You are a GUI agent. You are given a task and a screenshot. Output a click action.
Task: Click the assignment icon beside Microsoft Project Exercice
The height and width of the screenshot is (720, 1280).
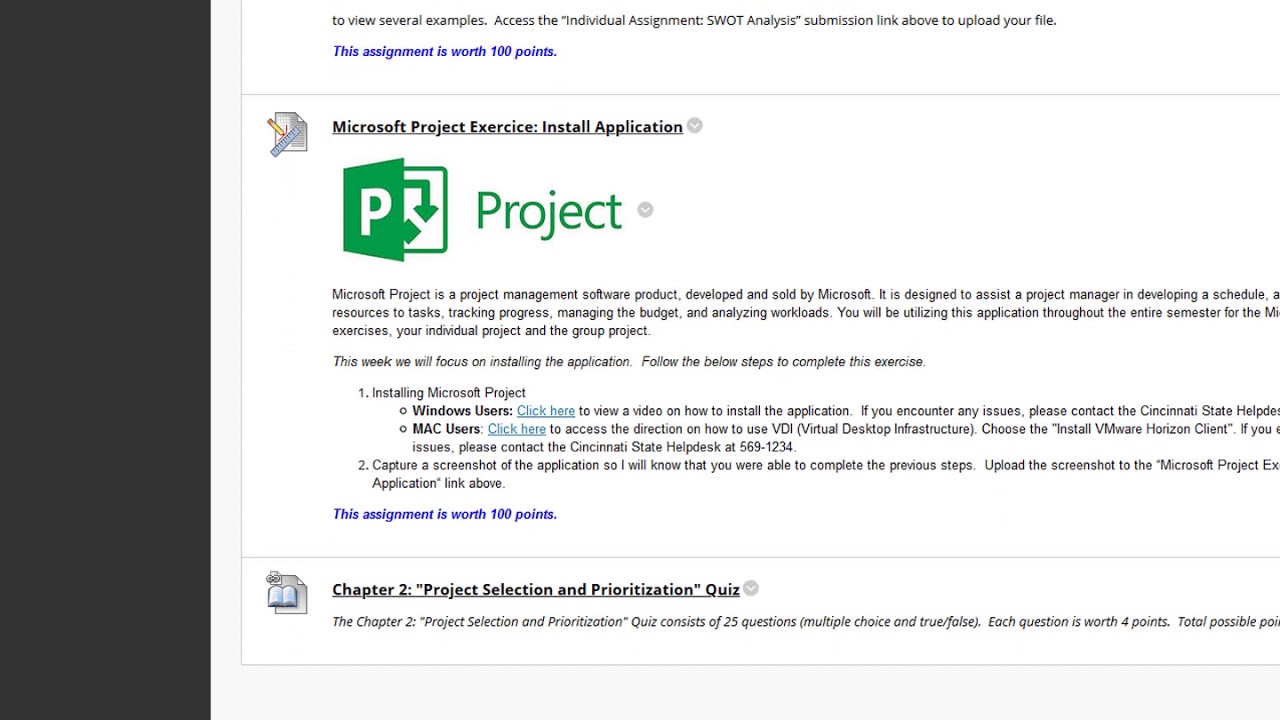pos(288,135)
